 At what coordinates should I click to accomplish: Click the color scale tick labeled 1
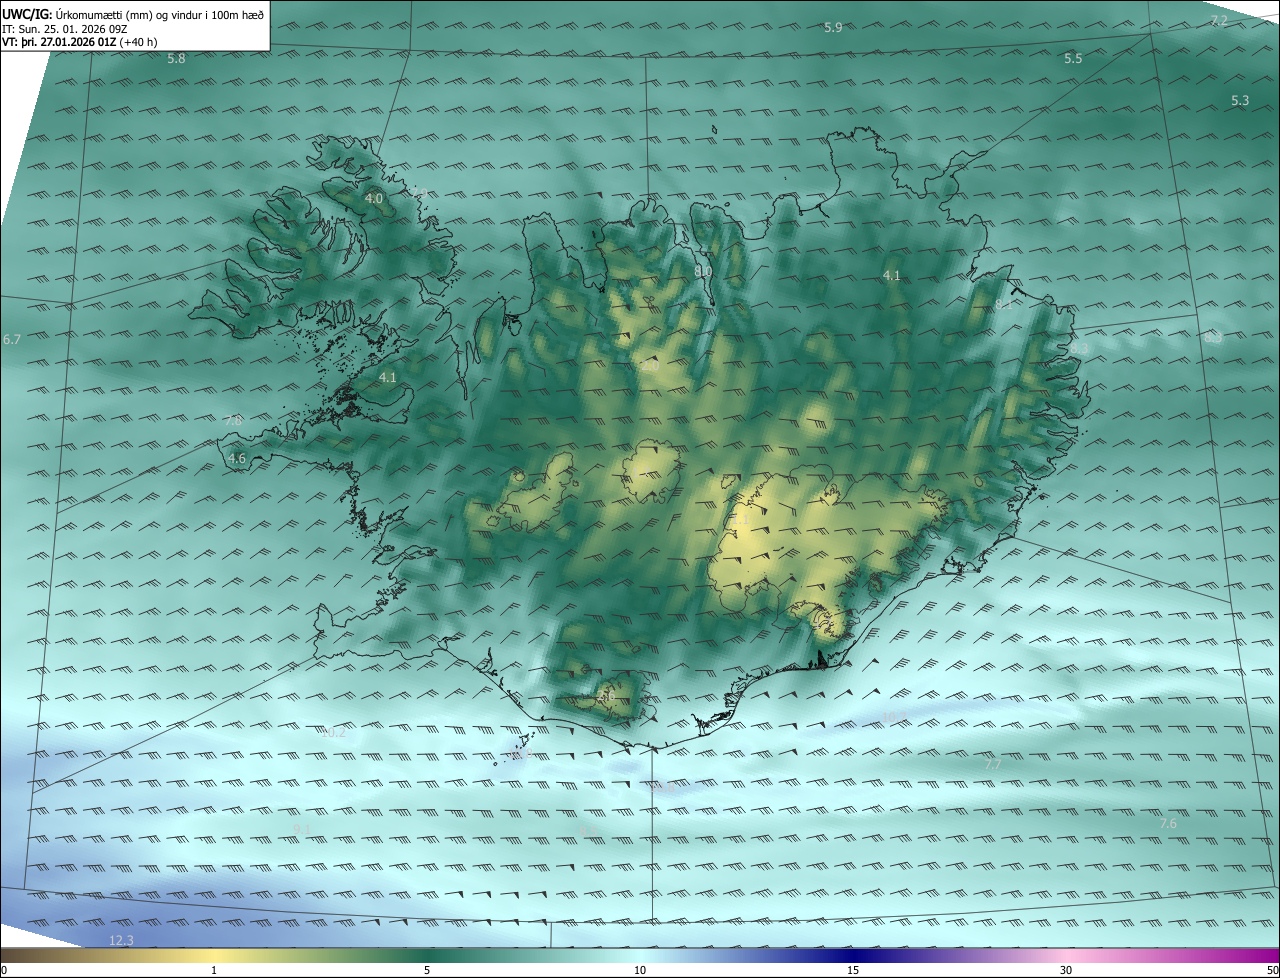click(214, 971)
